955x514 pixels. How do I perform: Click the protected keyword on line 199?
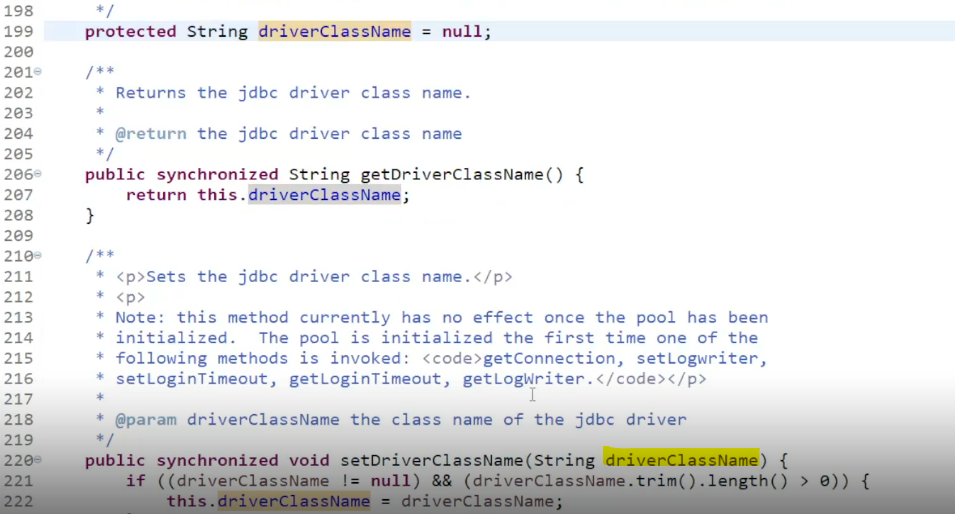[x=130, y=32]
